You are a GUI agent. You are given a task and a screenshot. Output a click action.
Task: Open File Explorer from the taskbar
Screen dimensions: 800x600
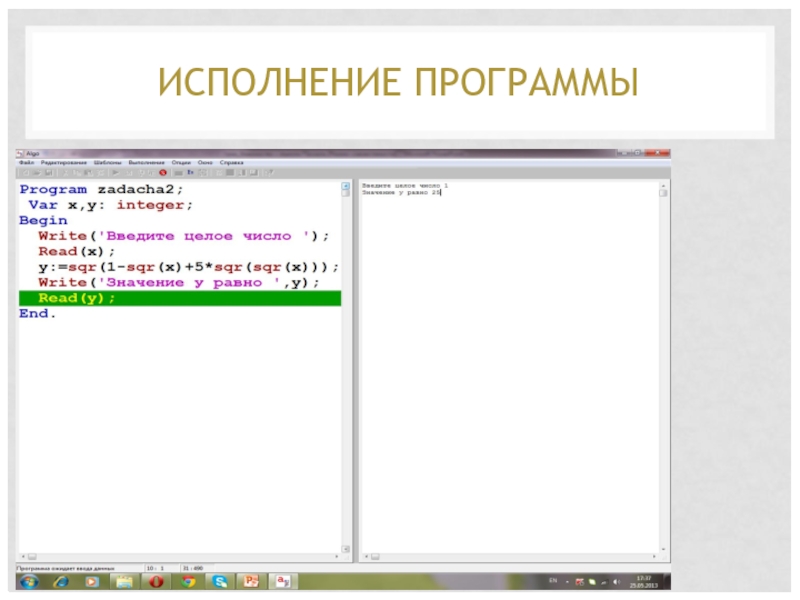tap(124, 582)
